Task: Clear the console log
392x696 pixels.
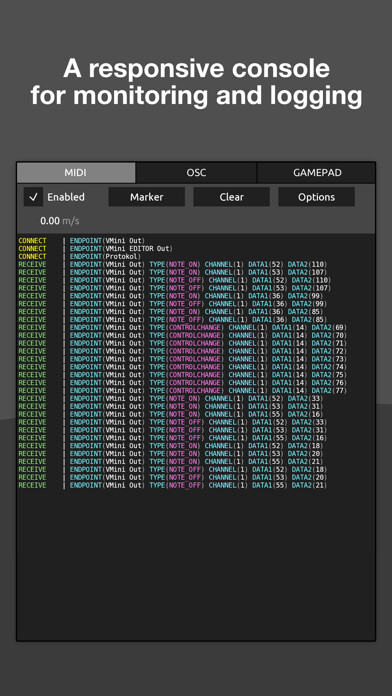Action: tap(231, 197)
